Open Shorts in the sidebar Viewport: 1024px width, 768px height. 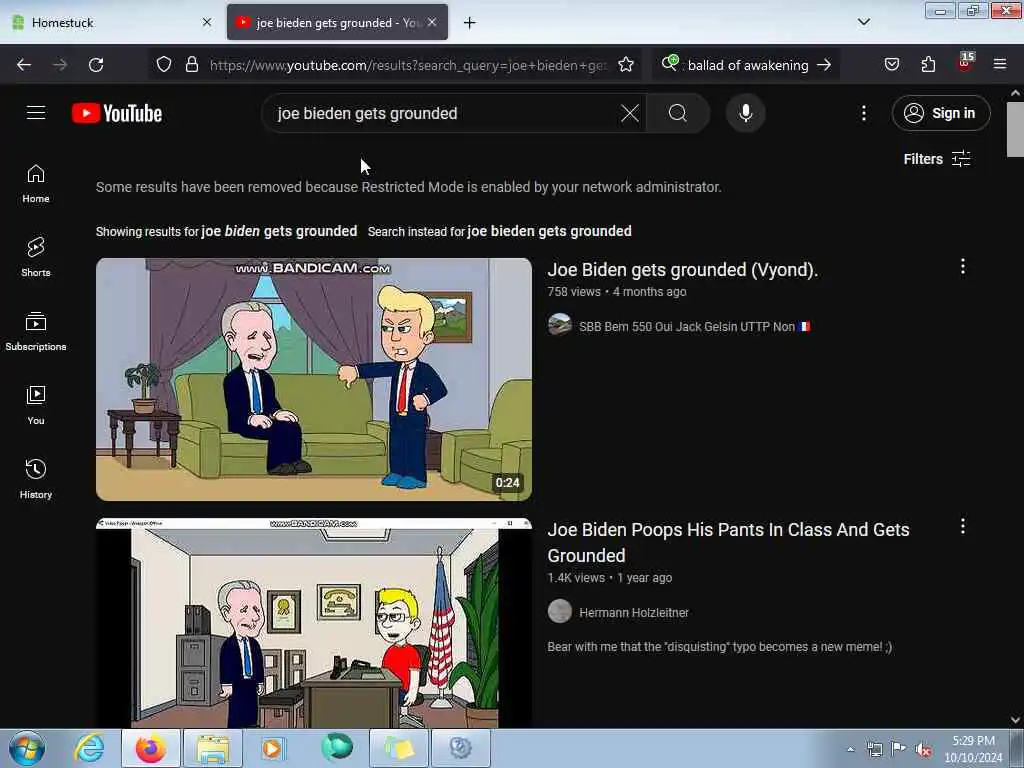(x=36, y=257)
